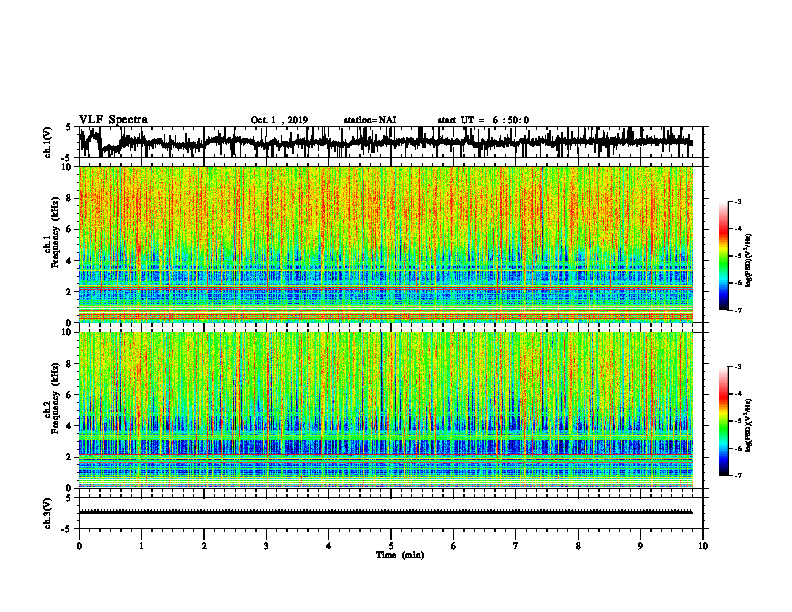Click bottom time-axis tick label "7"

click(x=516, y=546)
